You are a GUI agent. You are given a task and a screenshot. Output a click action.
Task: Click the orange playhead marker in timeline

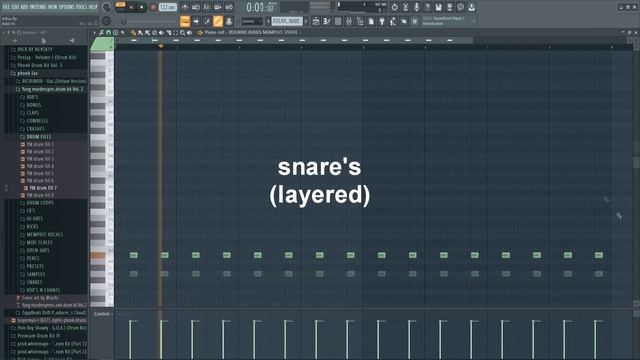click(161, 46)
